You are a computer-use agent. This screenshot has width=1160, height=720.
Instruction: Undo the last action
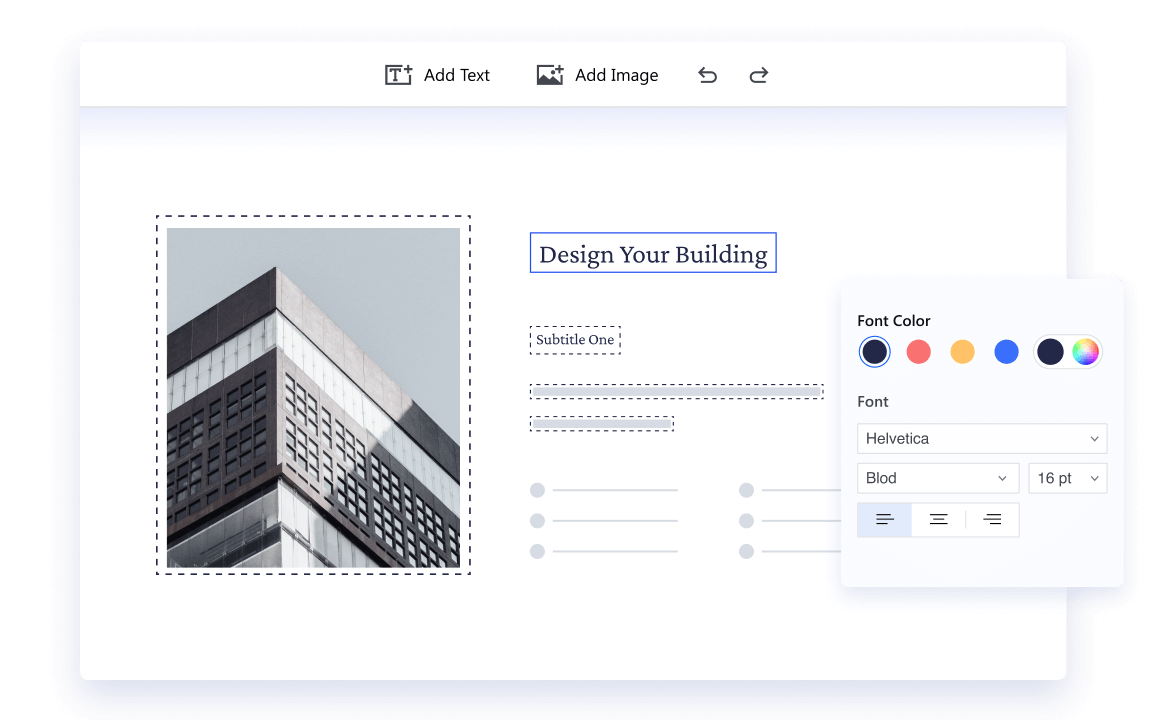pos(708,75)
